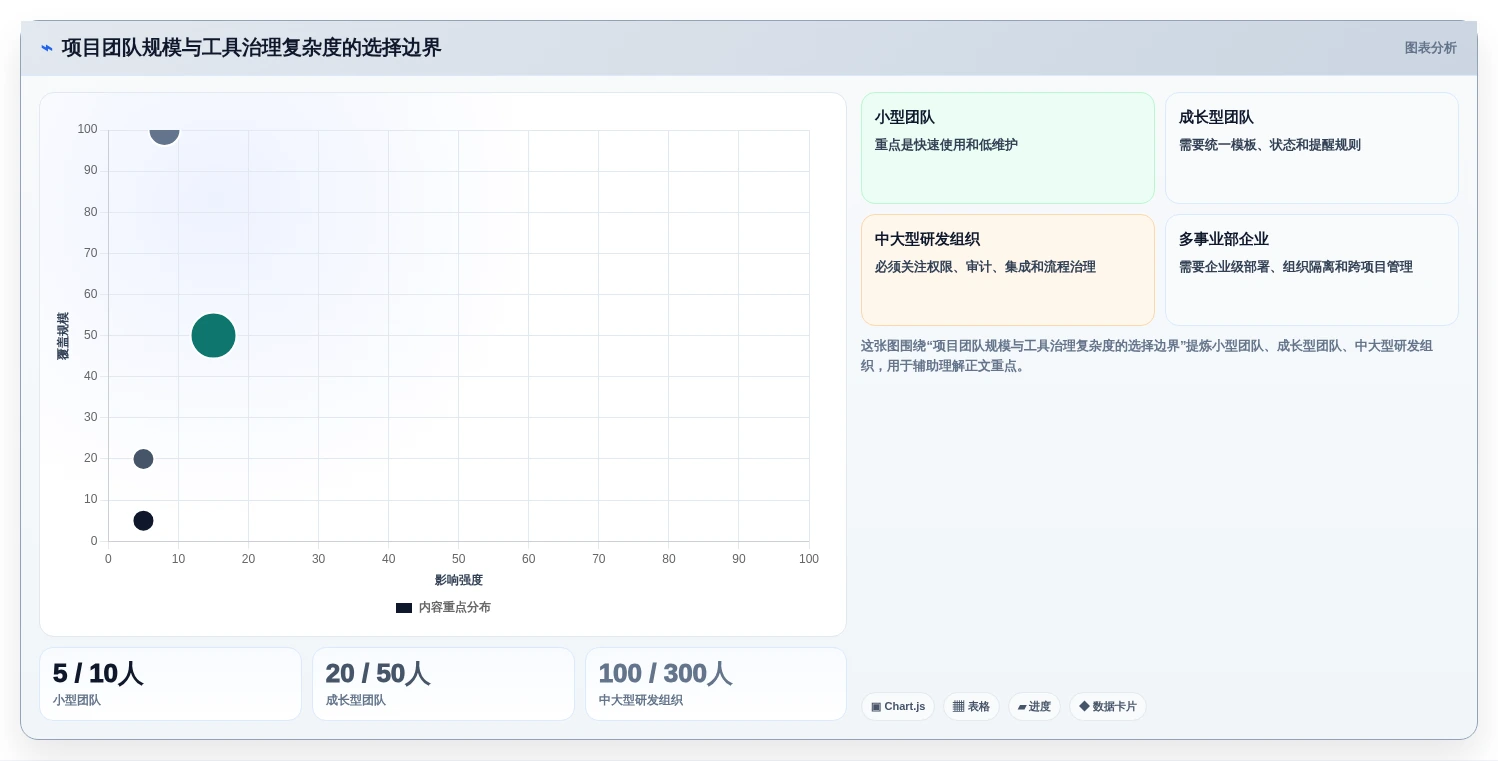This screenshot has width=1498, height=761.
Task: Click the 中大型研发组织 caption under 100 / 300人
Action: tap(641, 700)
